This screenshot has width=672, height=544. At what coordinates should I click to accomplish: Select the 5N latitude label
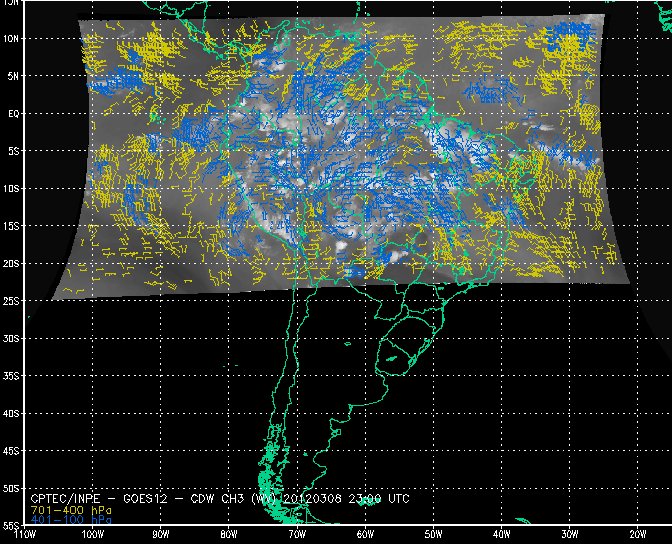13,76
